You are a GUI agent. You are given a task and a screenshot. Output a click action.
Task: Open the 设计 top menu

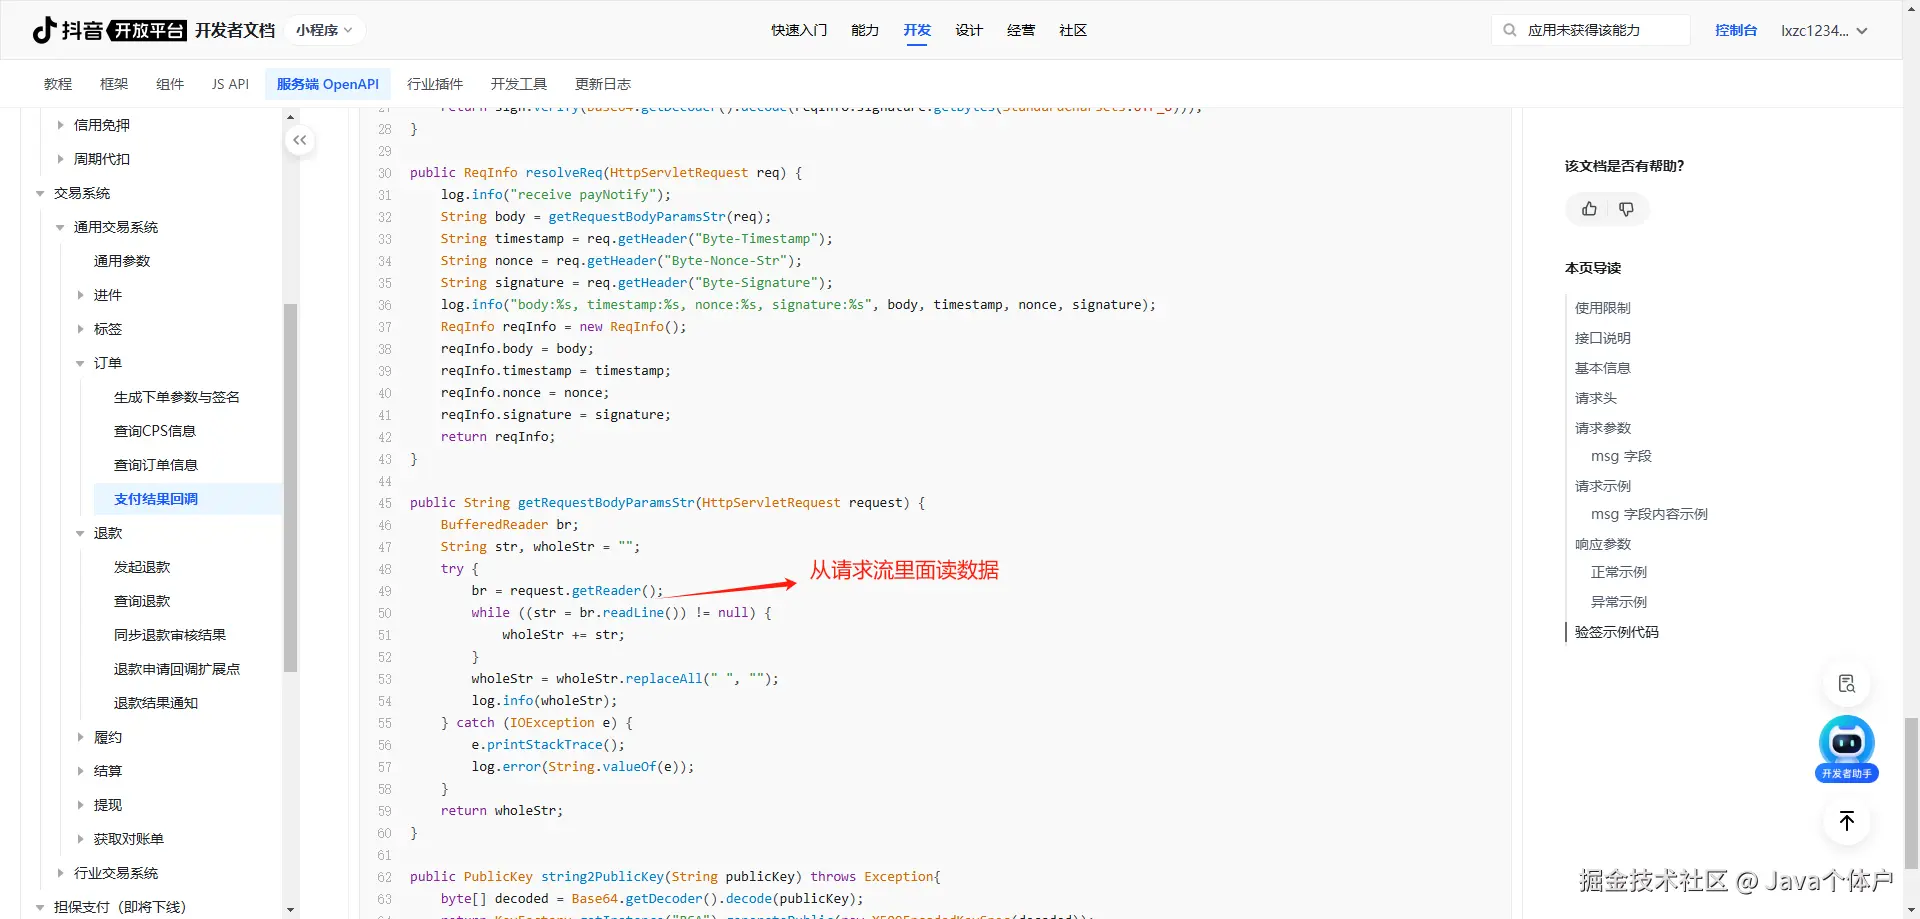(x=969, y=30)
